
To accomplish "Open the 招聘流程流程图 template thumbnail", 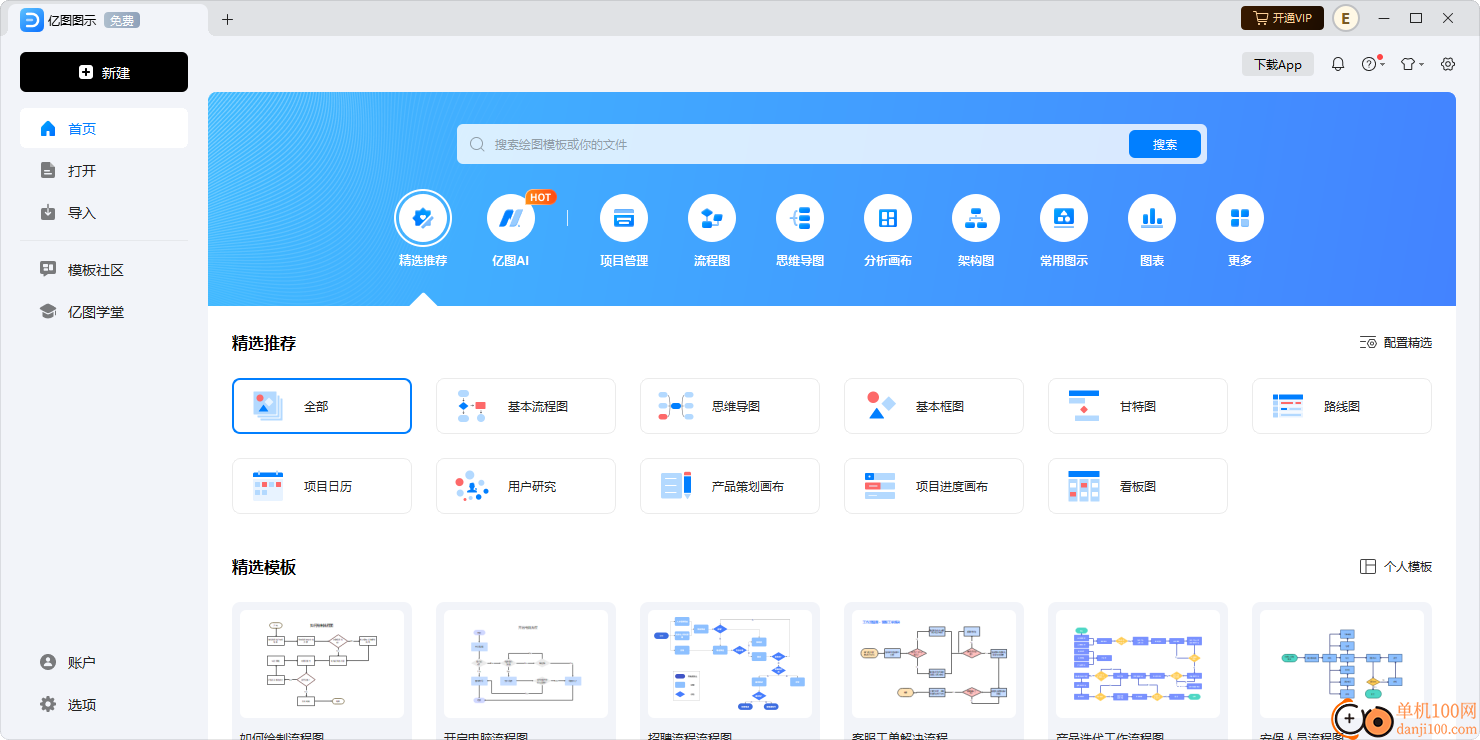I will 730,664.
